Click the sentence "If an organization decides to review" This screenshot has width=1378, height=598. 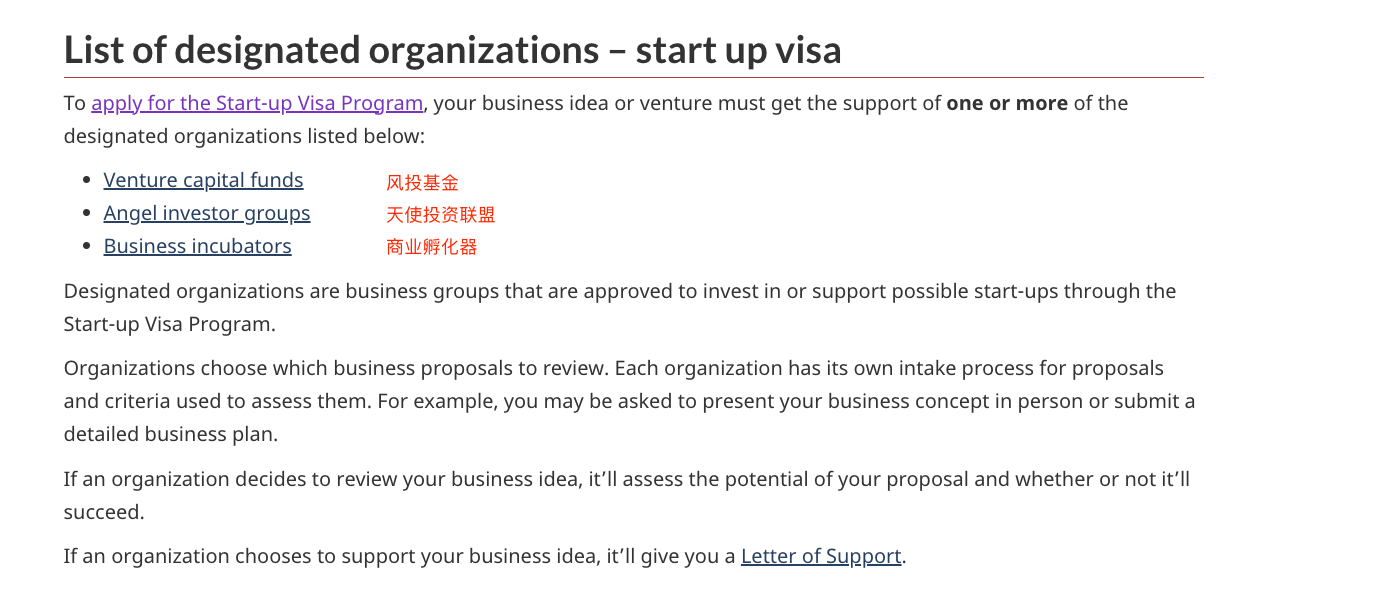point(627,496)
